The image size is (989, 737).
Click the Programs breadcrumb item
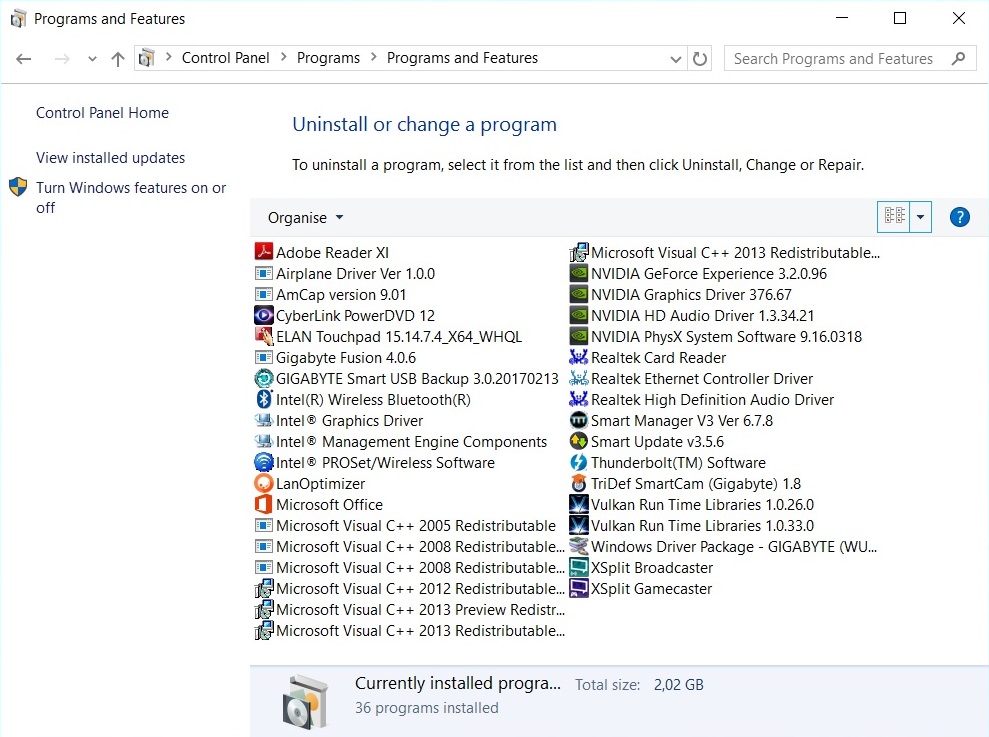point(328,58)
